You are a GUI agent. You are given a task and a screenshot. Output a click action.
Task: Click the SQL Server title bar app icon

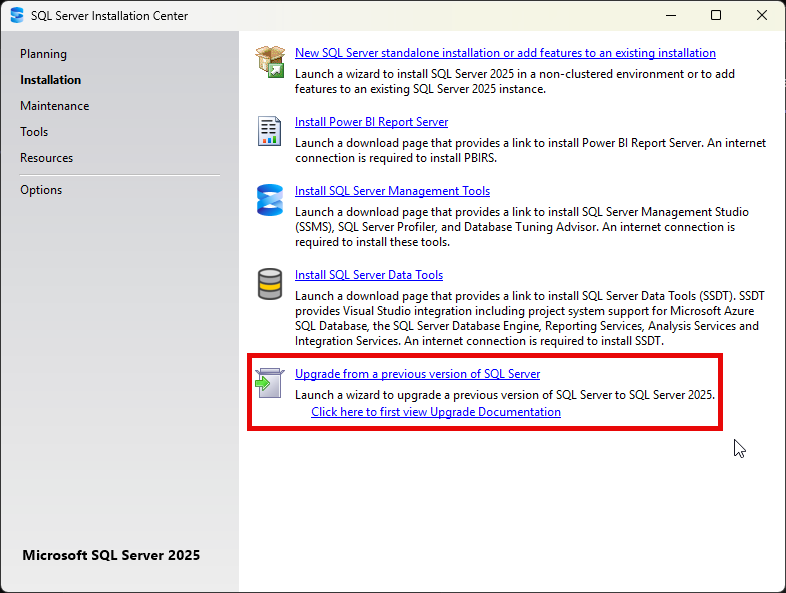coord(16,16)
